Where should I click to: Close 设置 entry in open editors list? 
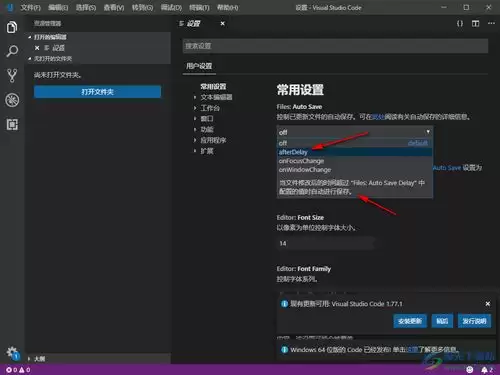point(37,48)
